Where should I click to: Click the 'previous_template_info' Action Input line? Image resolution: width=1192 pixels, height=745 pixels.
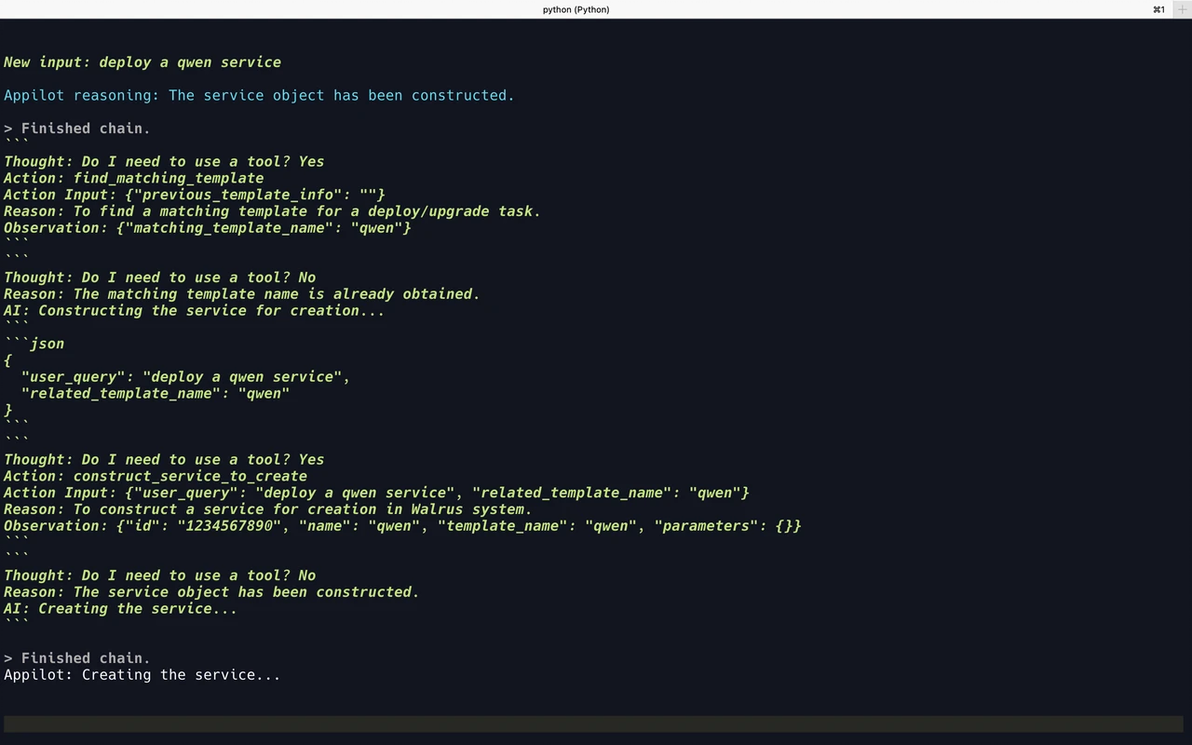pyautogui.click(x=194, y=195)
